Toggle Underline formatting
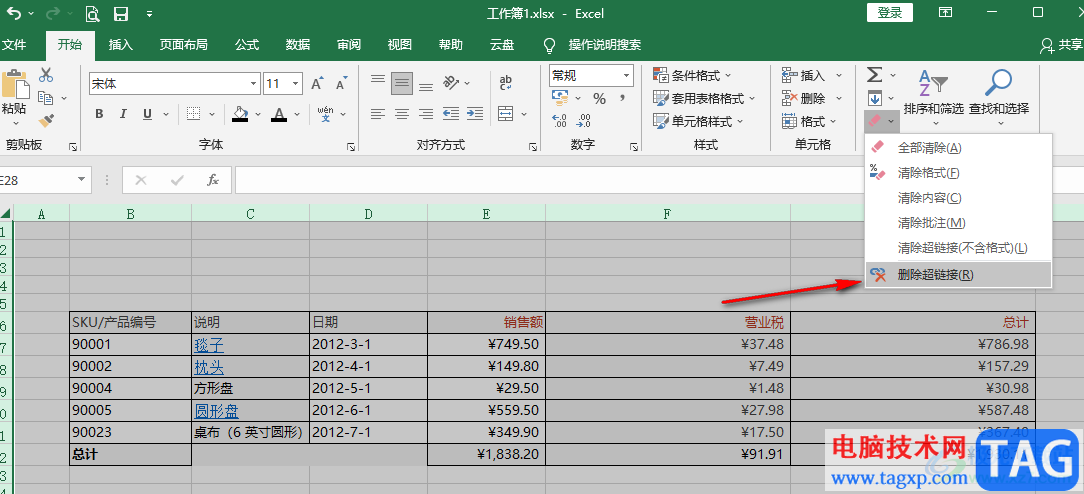This screenshot has height=494, width=1084. click(147, 114)
